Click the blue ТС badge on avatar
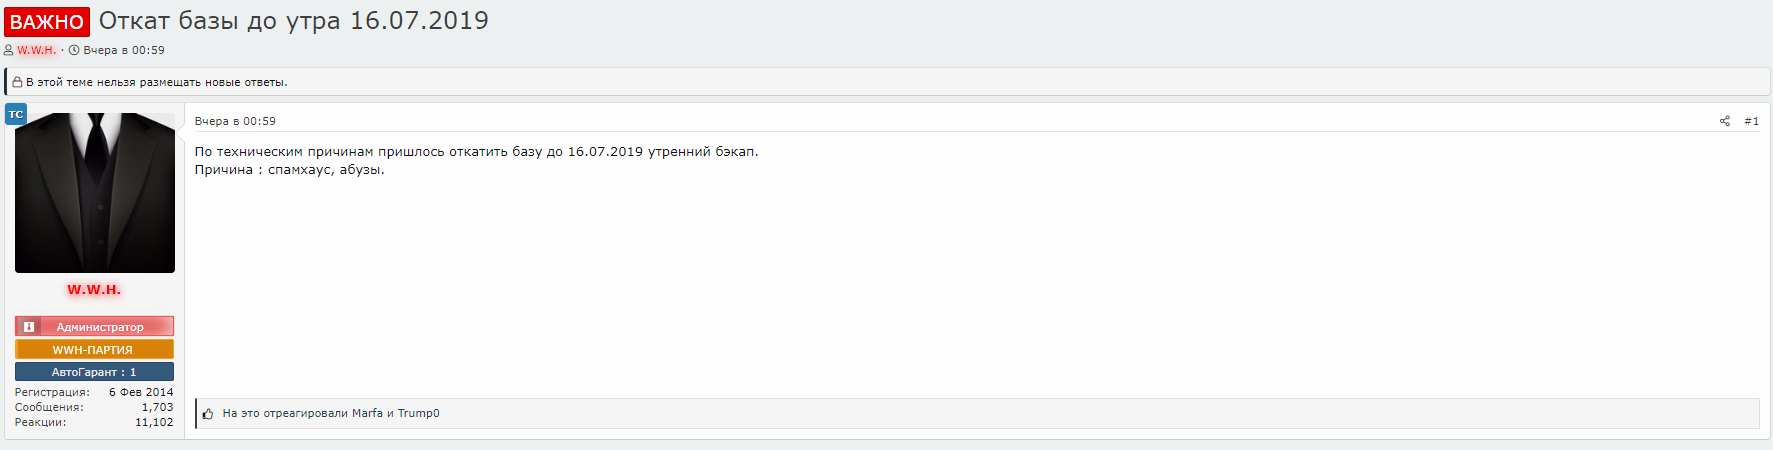1773x450 pixels. (16, 114)
